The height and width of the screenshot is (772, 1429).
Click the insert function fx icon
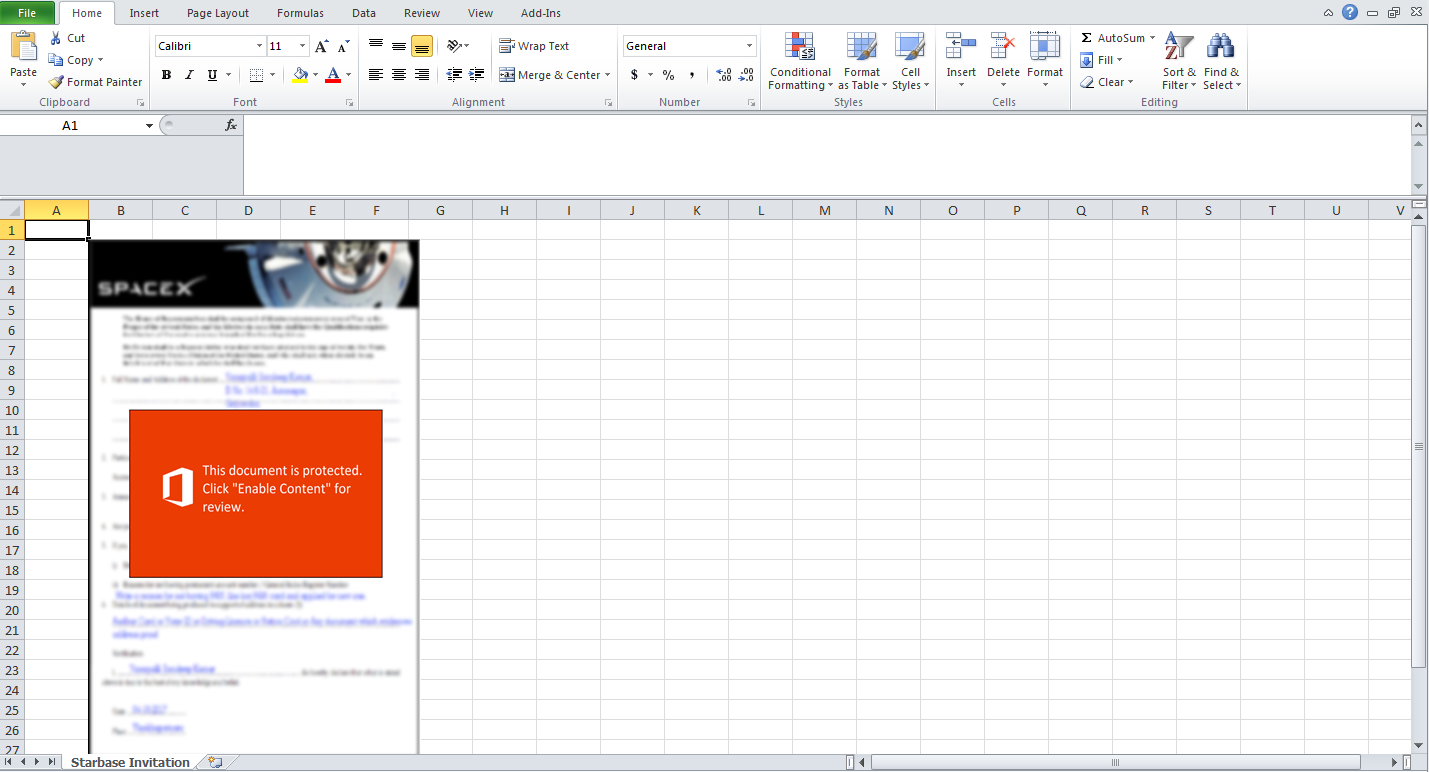click(x=231, y=125)
